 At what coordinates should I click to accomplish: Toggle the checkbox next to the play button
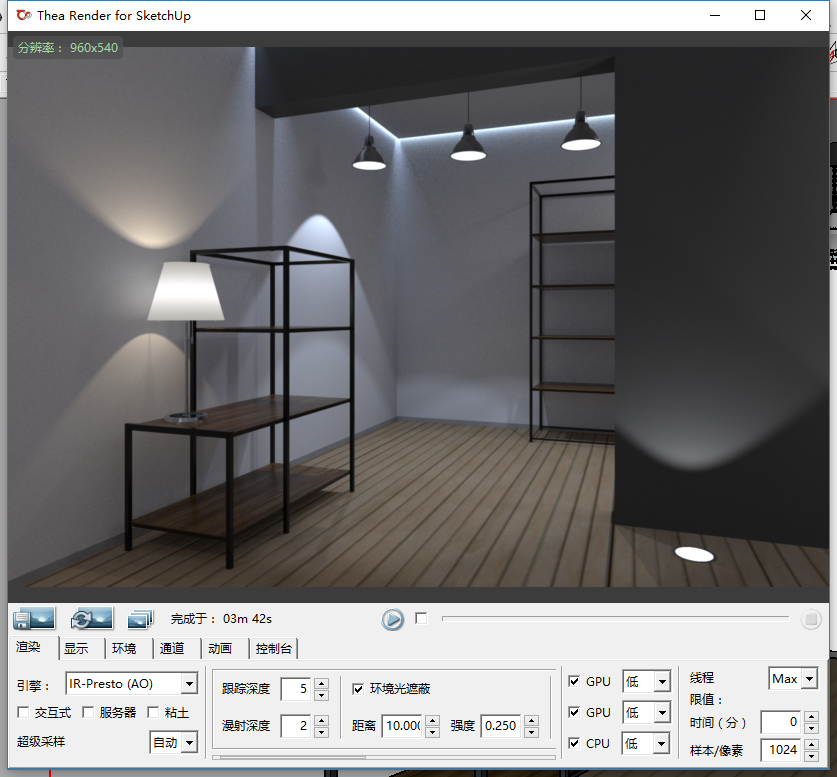(x=421, y=619)
